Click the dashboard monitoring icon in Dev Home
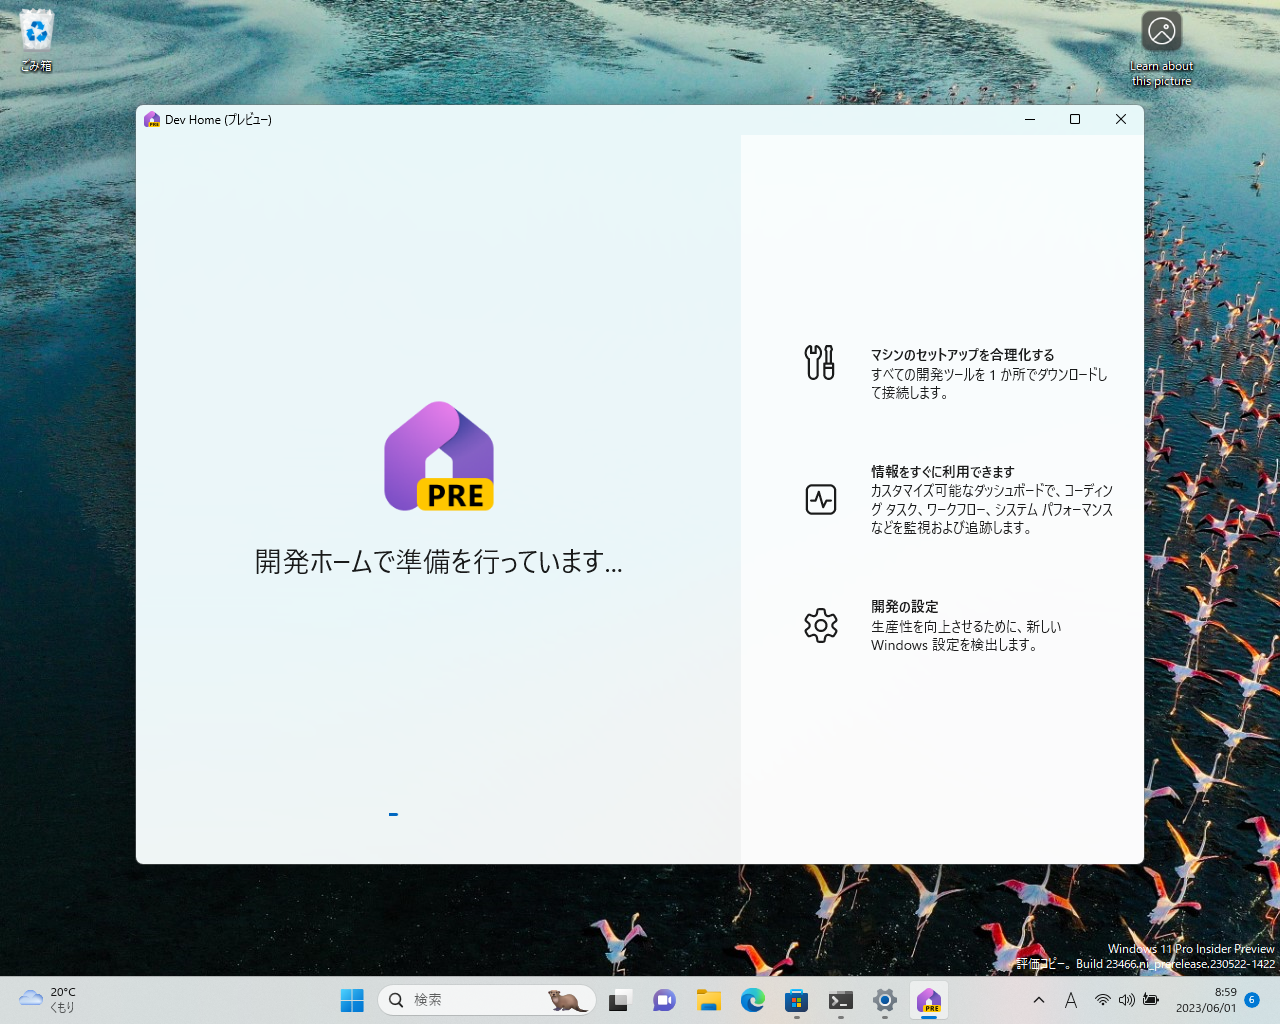1280x1024 pixels. click(820, 499)
